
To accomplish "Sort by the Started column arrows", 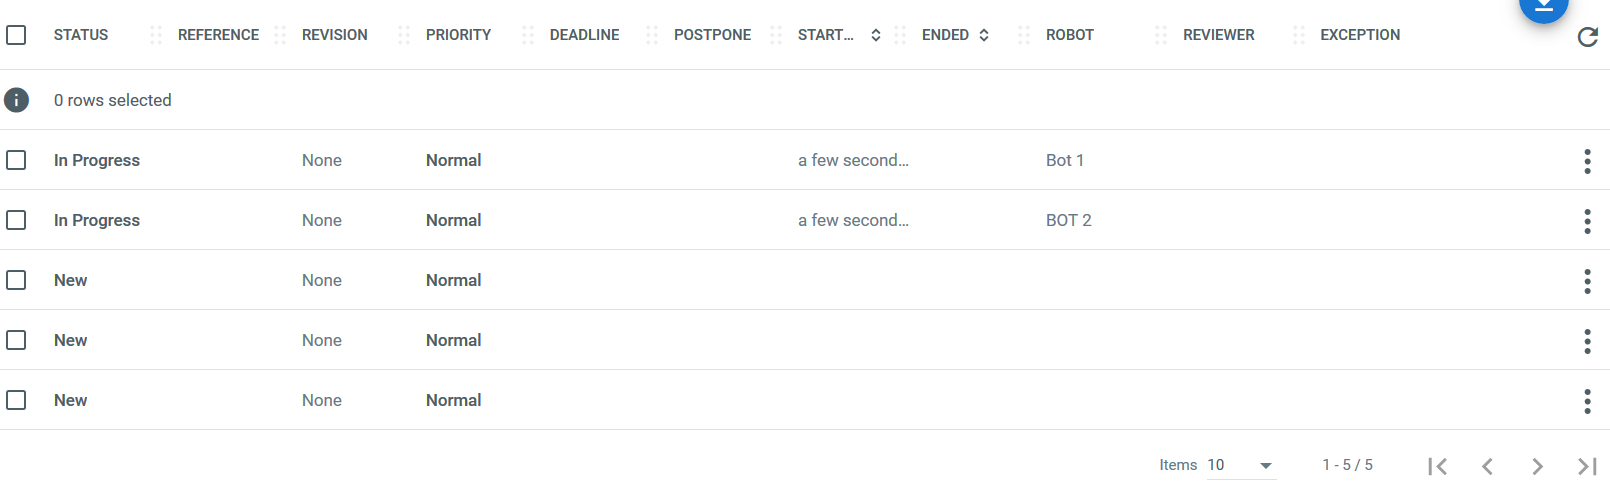I will [x=875, y=35].
